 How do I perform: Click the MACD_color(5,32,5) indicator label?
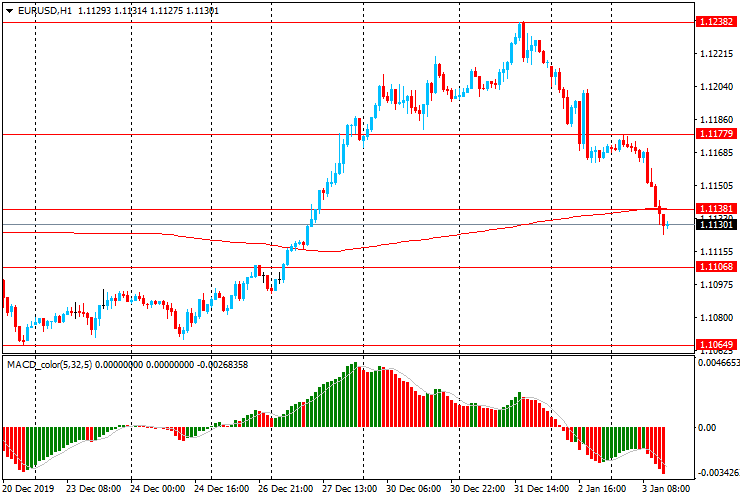click(50, 364)
